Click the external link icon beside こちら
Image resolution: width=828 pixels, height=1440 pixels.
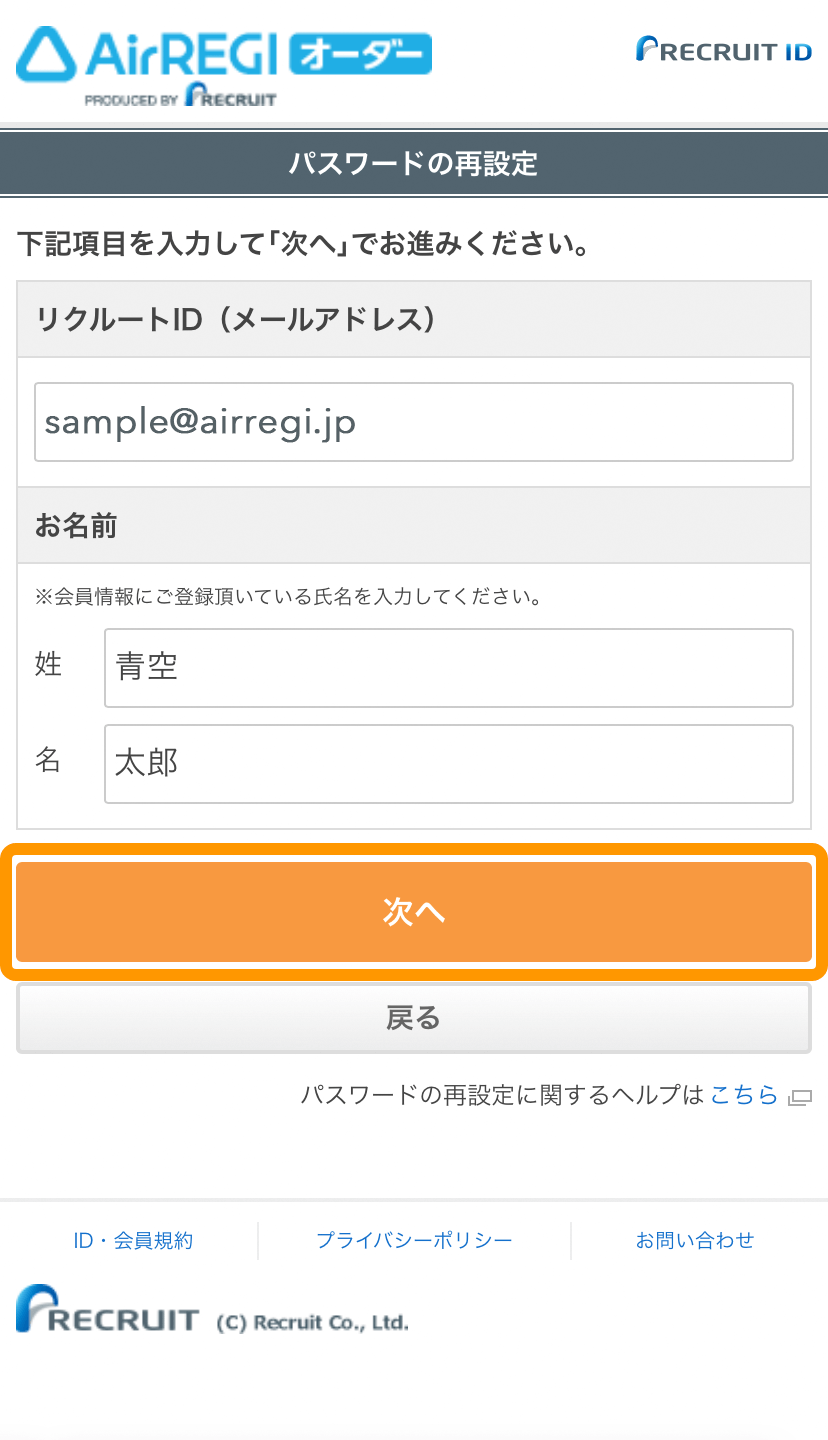point(799,1097)
